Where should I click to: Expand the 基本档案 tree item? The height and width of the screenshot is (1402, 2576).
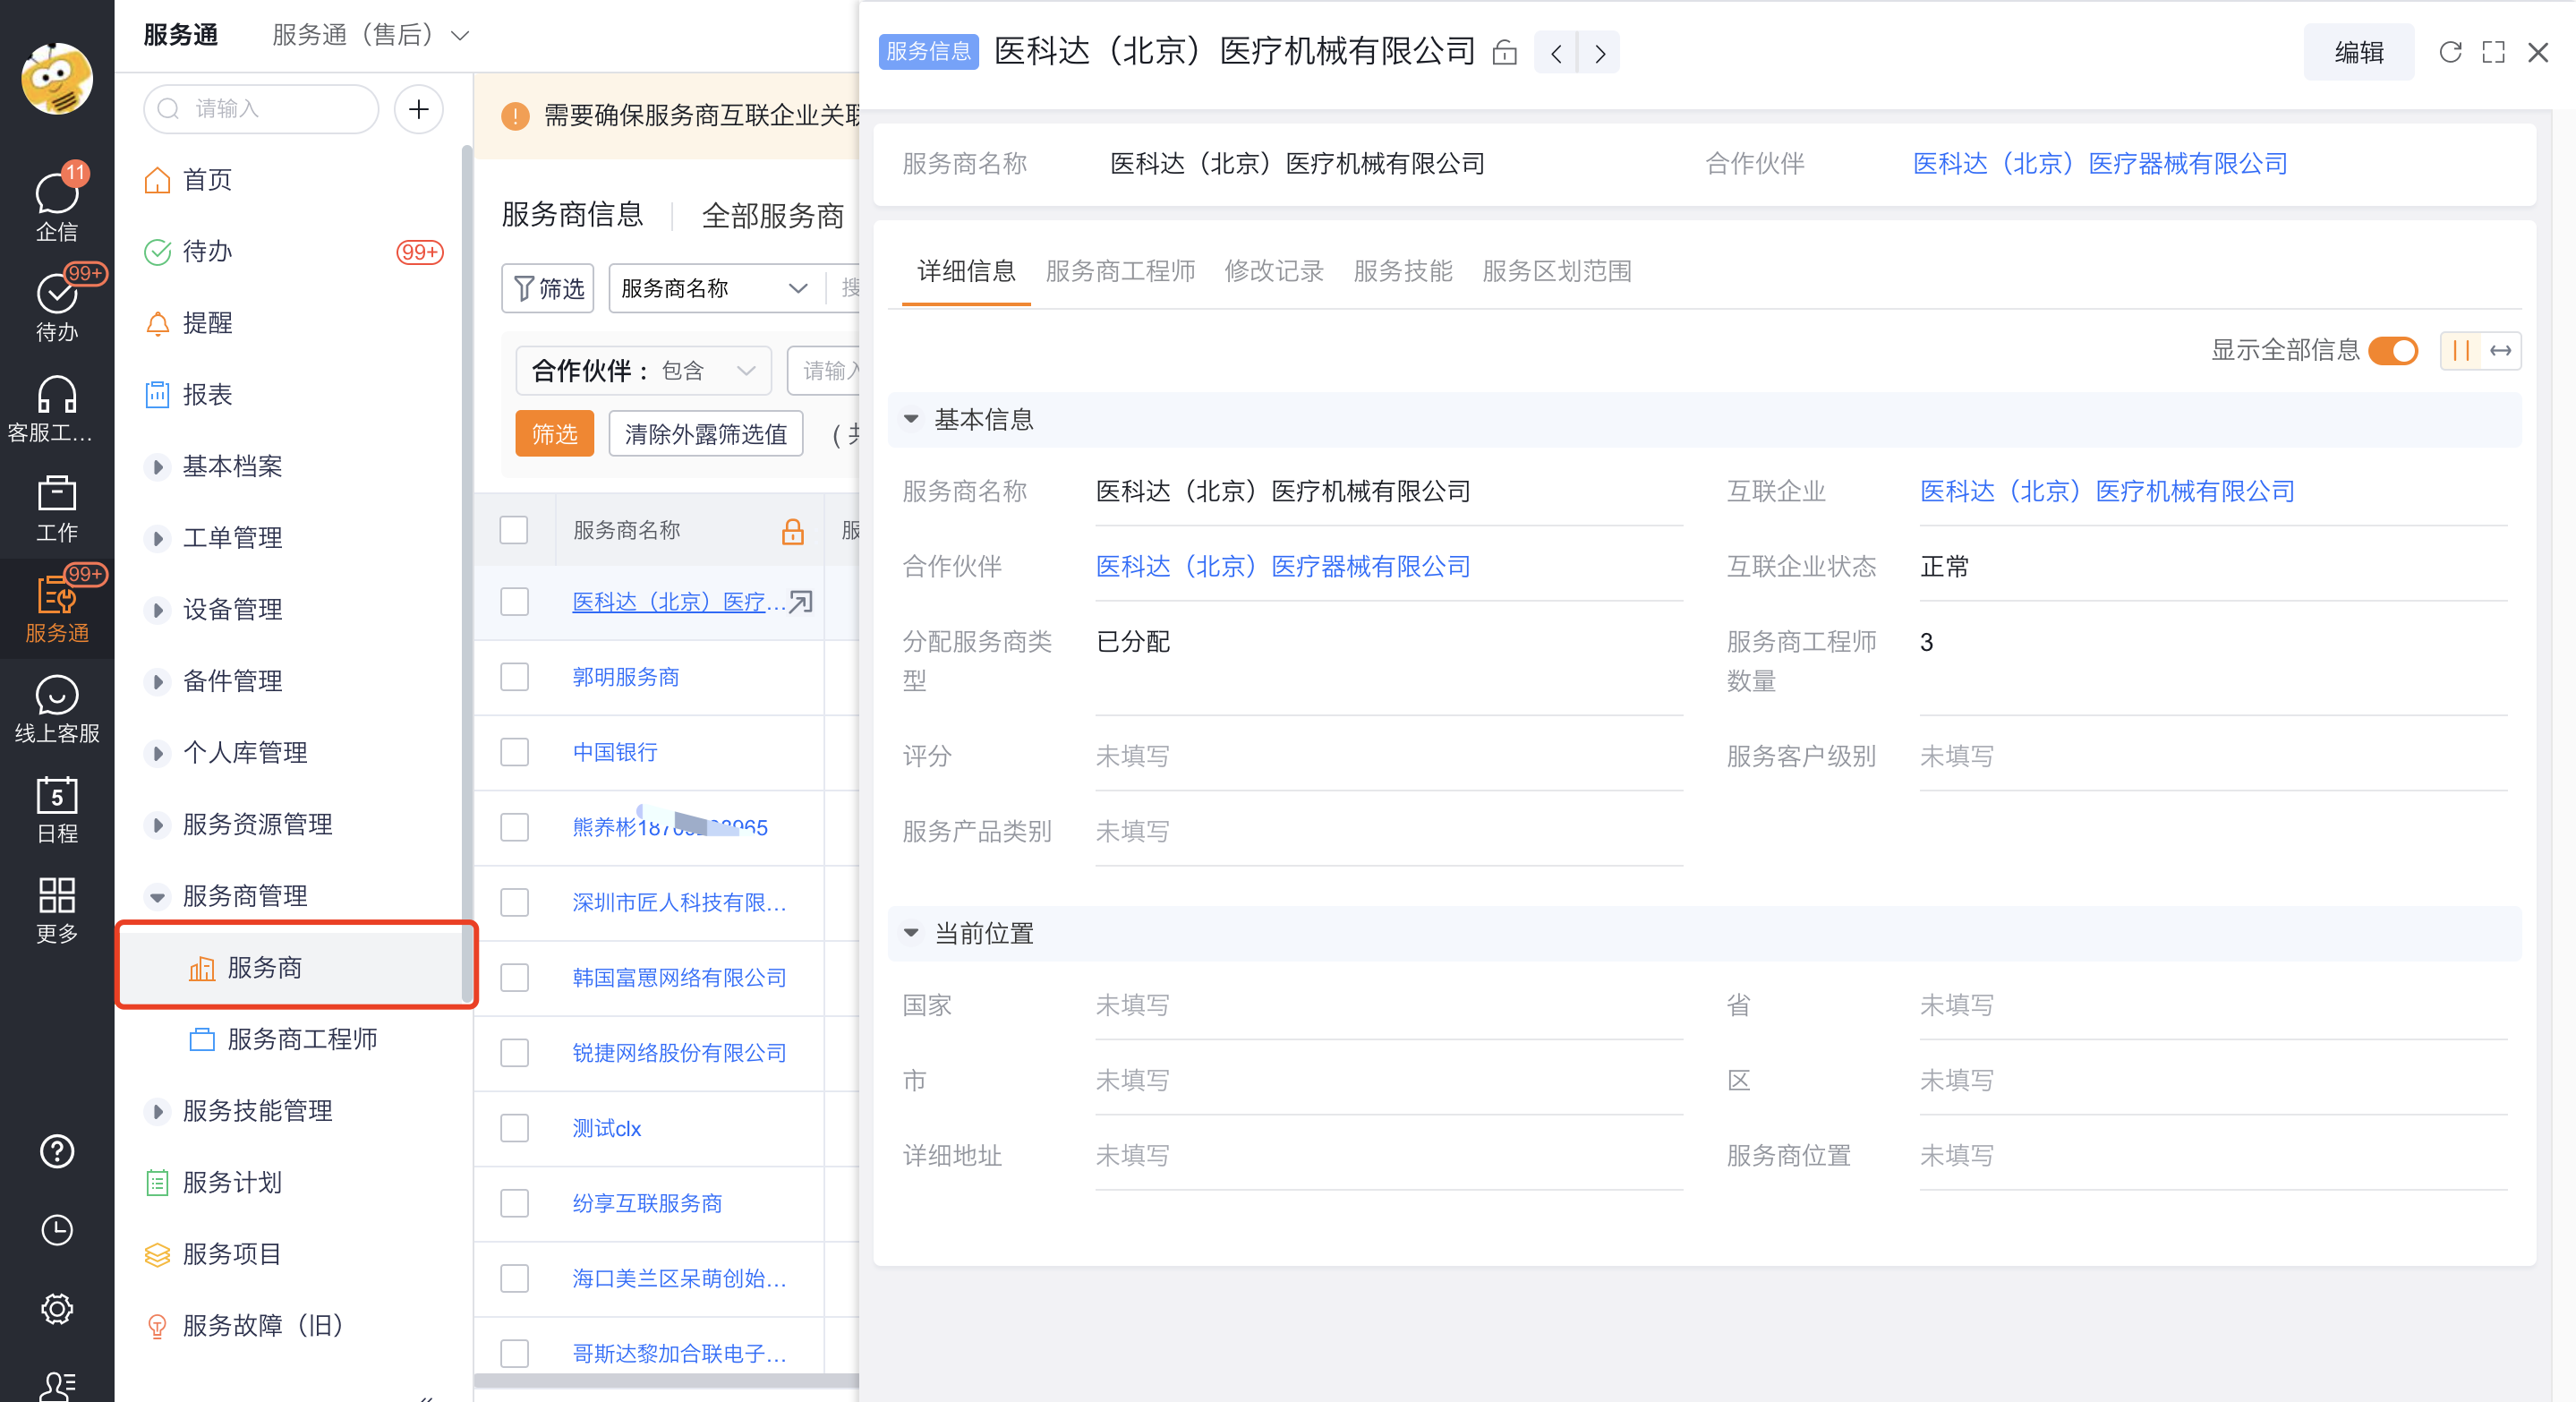click(157, 467)
